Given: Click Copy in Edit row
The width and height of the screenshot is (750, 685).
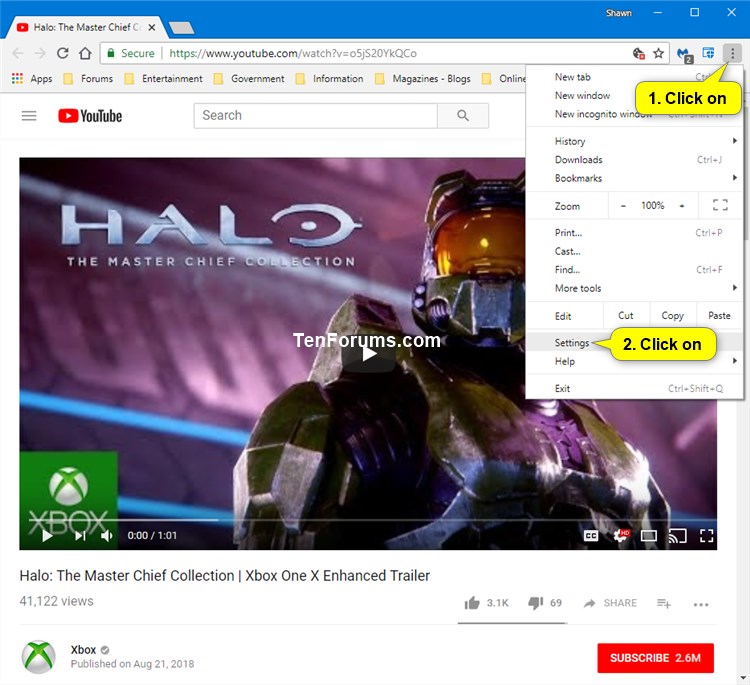Looking at the screenshot, I should (673, 316).
